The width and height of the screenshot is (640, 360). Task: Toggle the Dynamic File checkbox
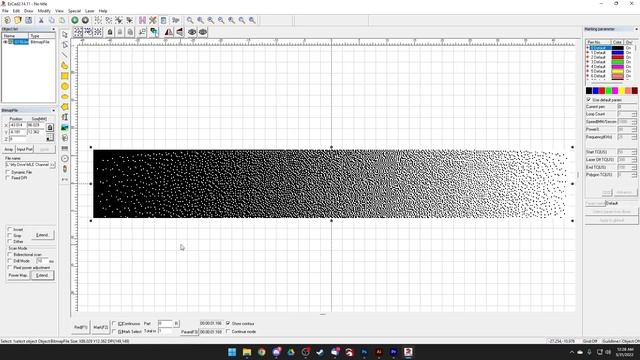(x=8, y=172)
